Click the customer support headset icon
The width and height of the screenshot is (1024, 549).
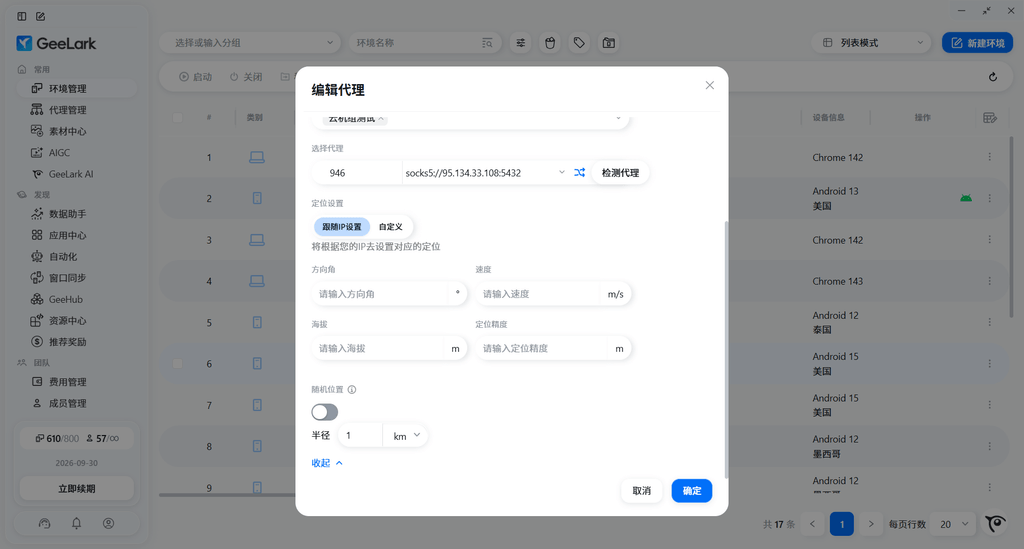(x=44, y=523)
